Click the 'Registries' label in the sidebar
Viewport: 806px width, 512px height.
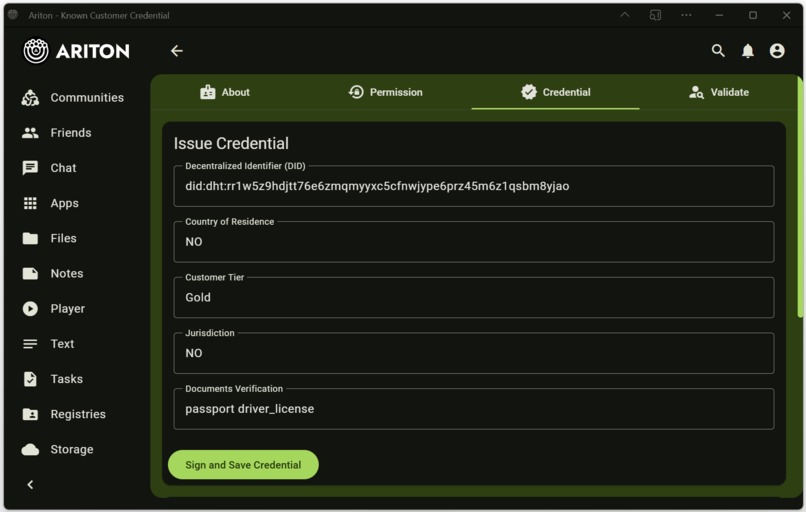coord(78,414)
